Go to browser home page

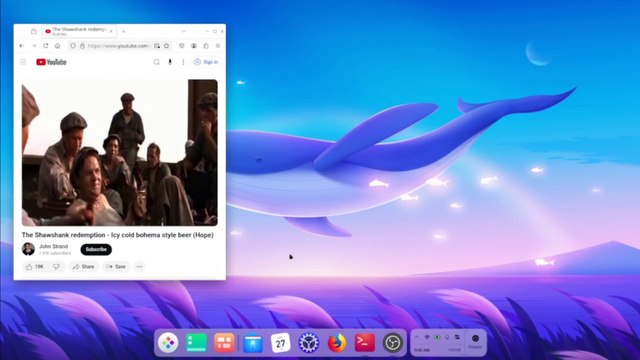click(58, 46)
